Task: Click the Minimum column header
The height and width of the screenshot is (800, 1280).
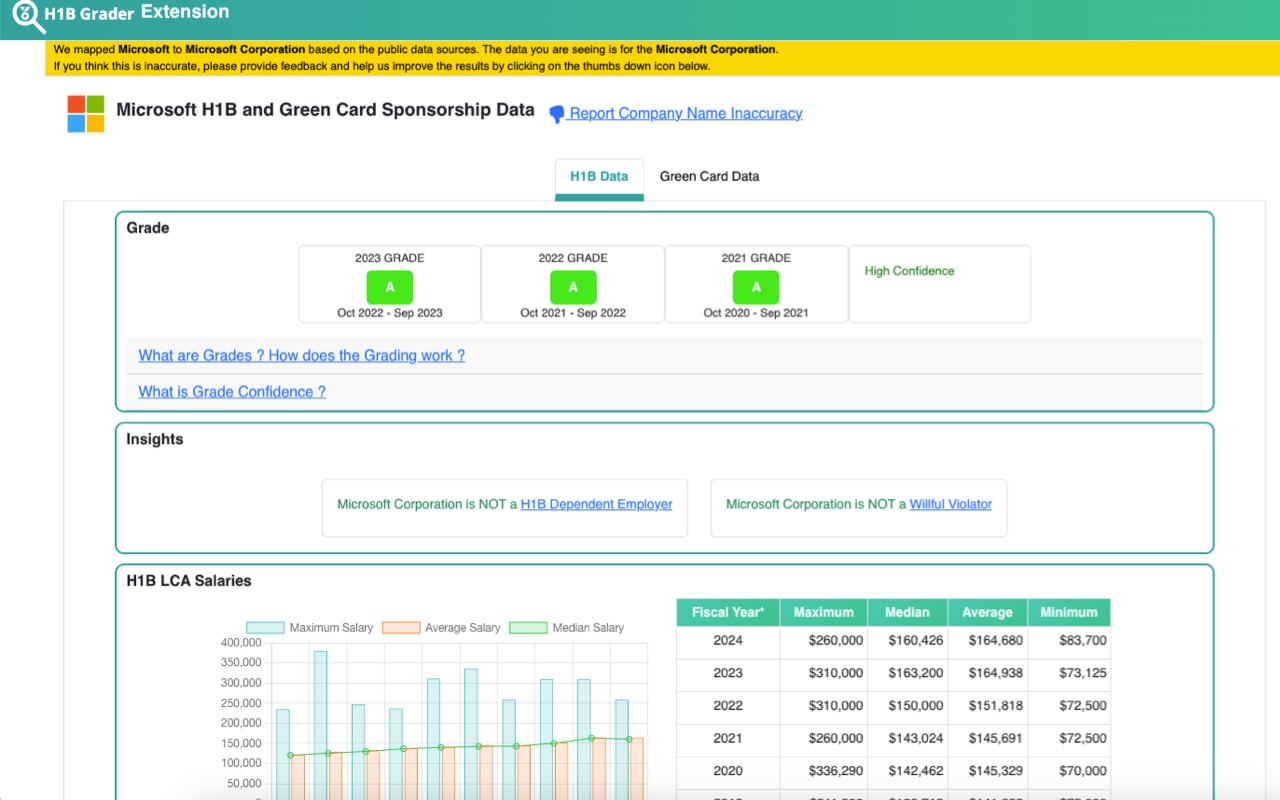Action: pos(1069,613)
